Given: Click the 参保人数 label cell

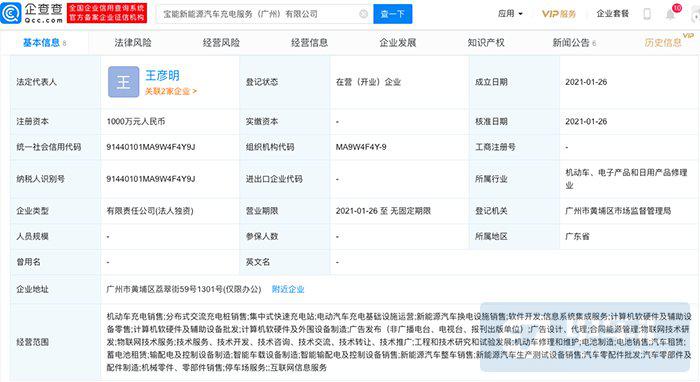Looking at the screenshot, I should point(284,237).
